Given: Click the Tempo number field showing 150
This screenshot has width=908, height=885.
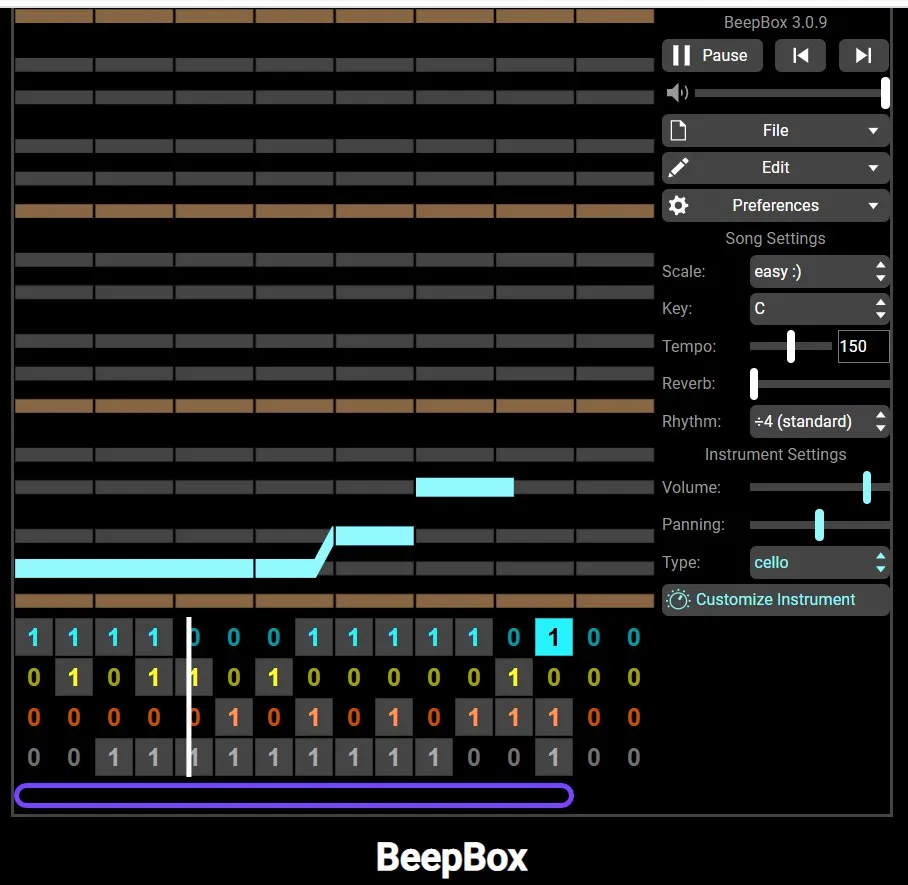Looking at the screenshot, I should click(863, 346).
